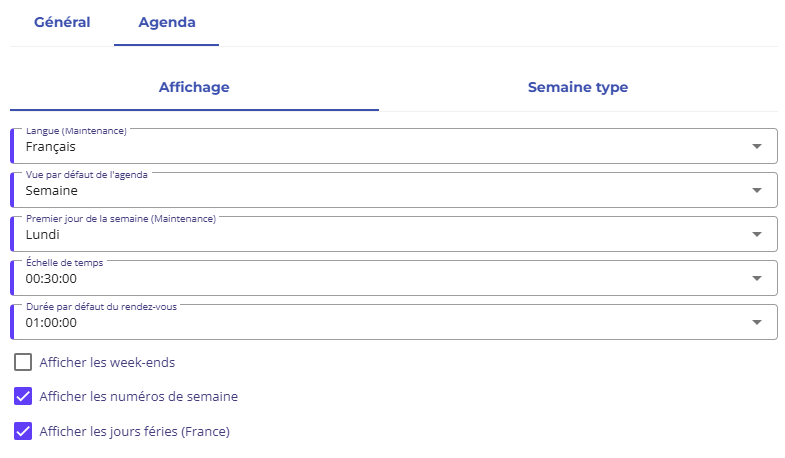
Task: Click the "Afficher les numéros de semaine" label
Action: 138,397
